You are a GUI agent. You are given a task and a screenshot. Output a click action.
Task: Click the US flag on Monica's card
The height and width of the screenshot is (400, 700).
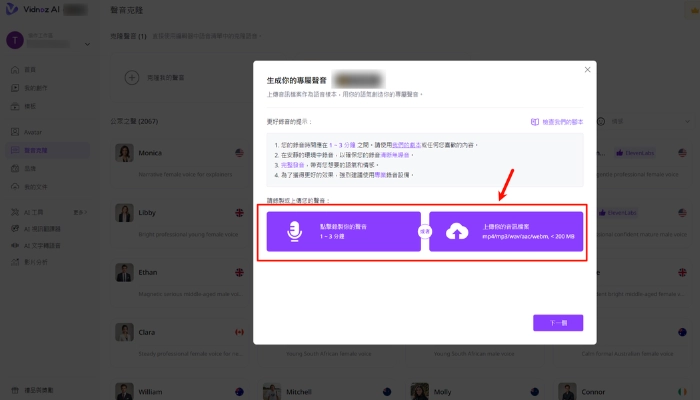(239, 153)
